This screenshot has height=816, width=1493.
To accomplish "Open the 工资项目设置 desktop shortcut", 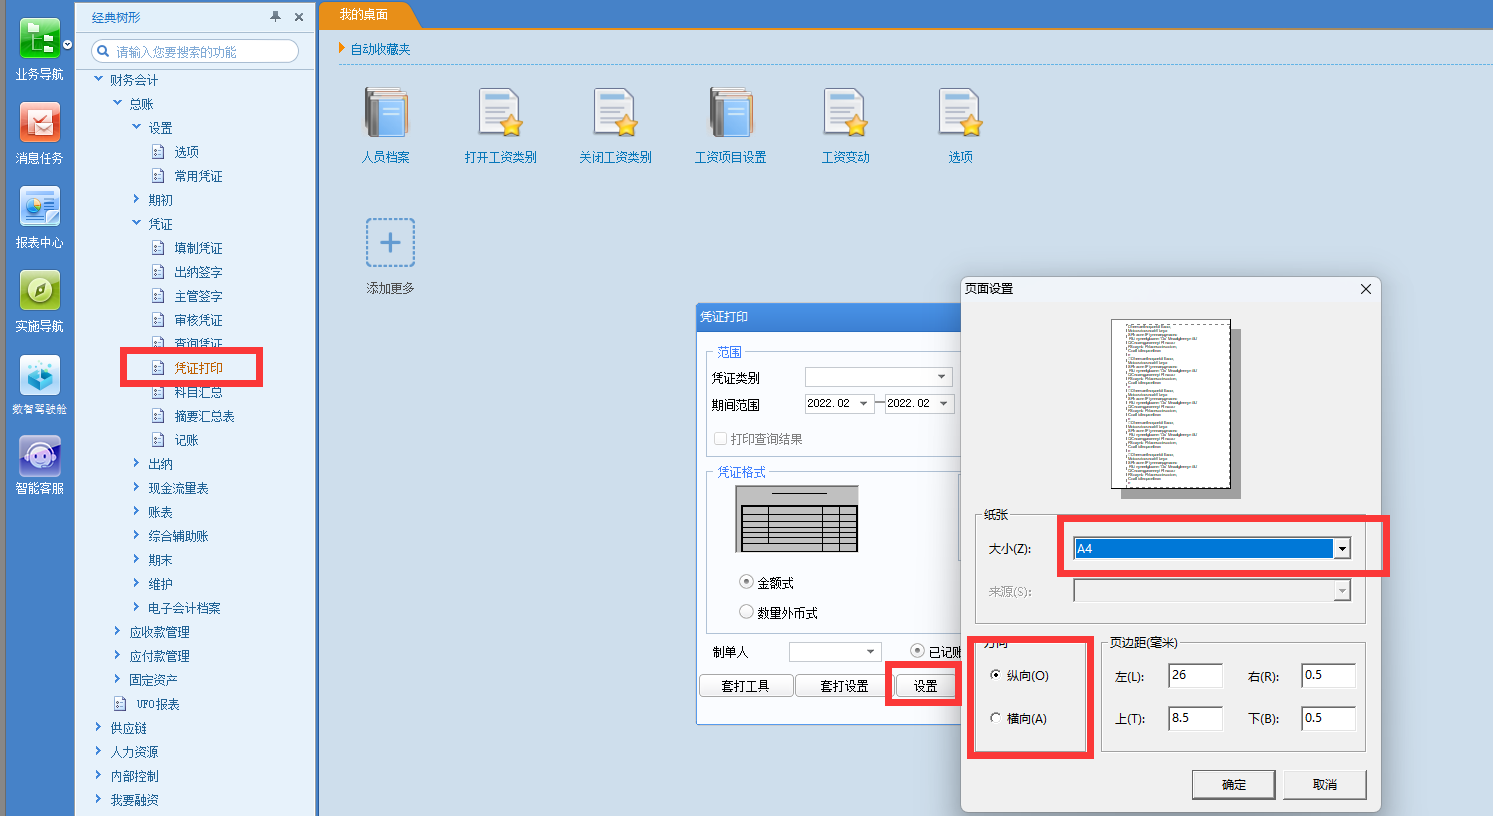I will point(731,113).
